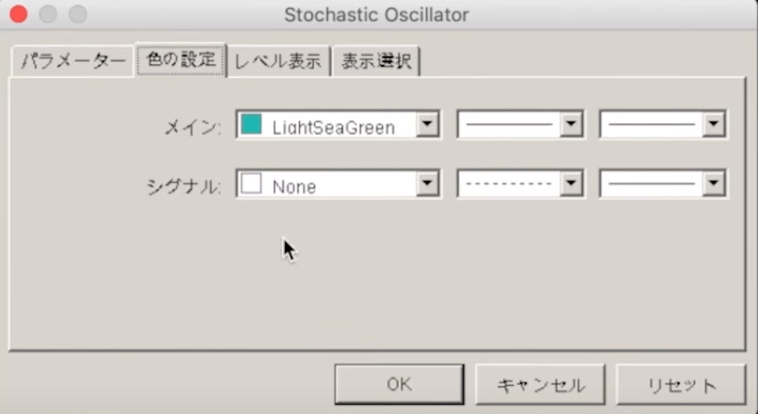This screenshot has height=414, width=758.
Task: Click the LightSeaGreen color swatch for メイン
Action: point(251,124)
